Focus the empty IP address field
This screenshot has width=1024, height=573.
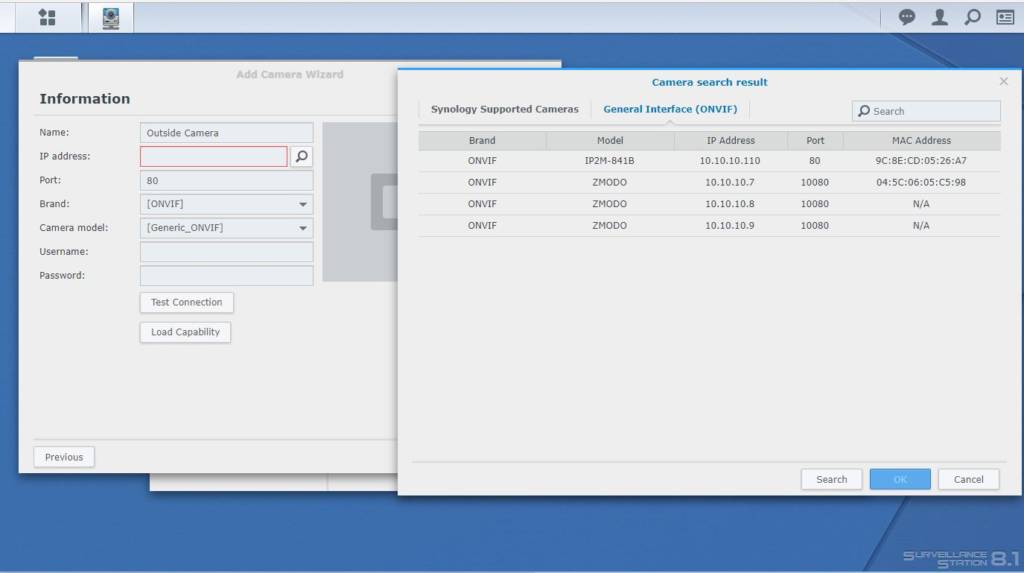coord(214,156)
